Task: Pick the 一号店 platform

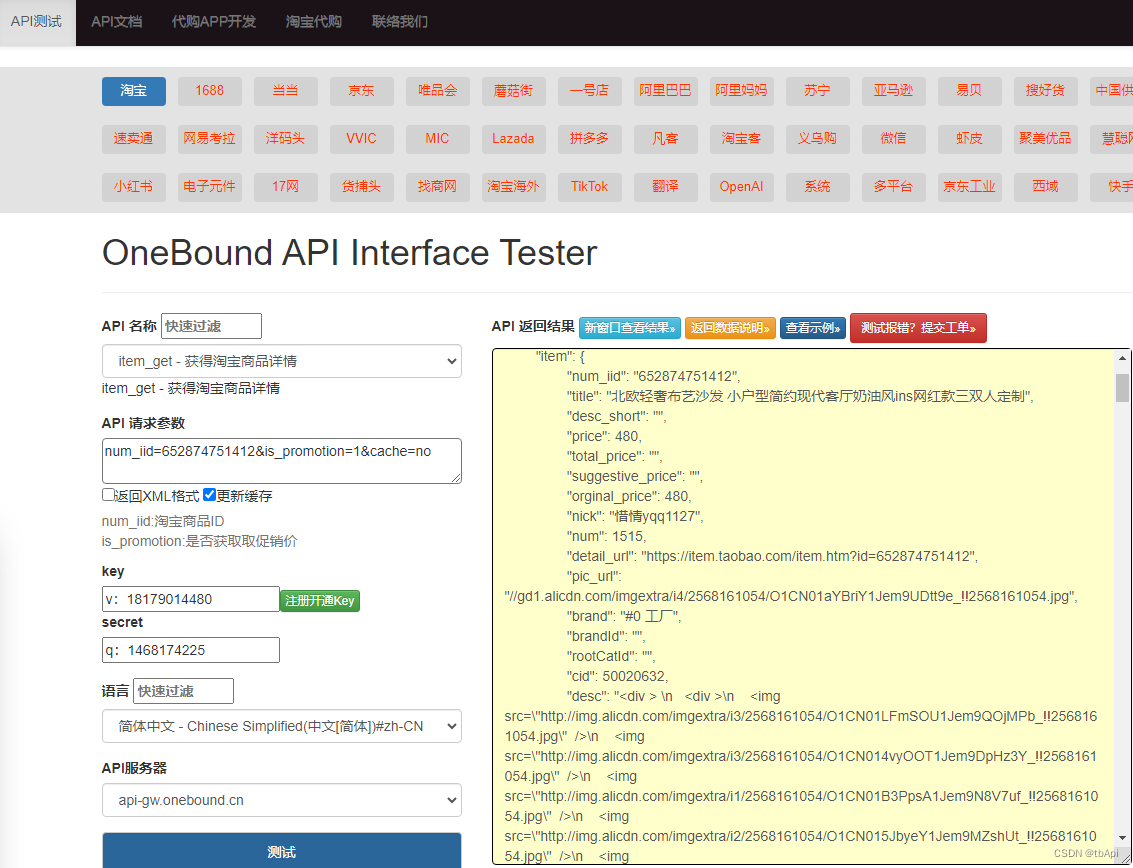Action: [x=590, y=91]
